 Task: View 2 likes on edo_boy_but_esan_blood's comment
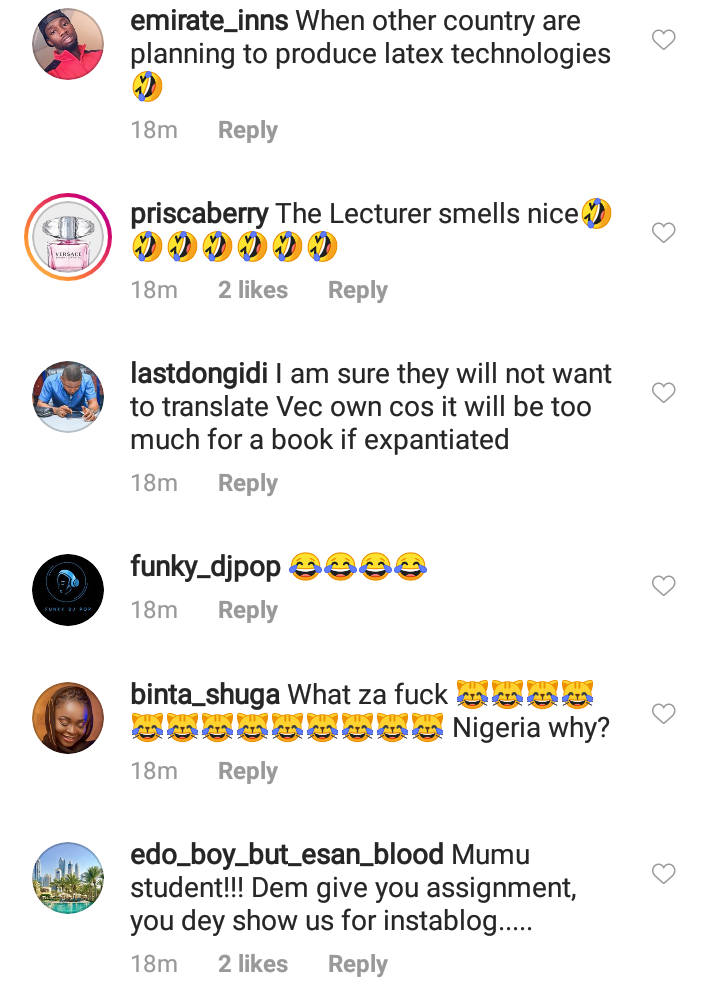coord(253,964)
